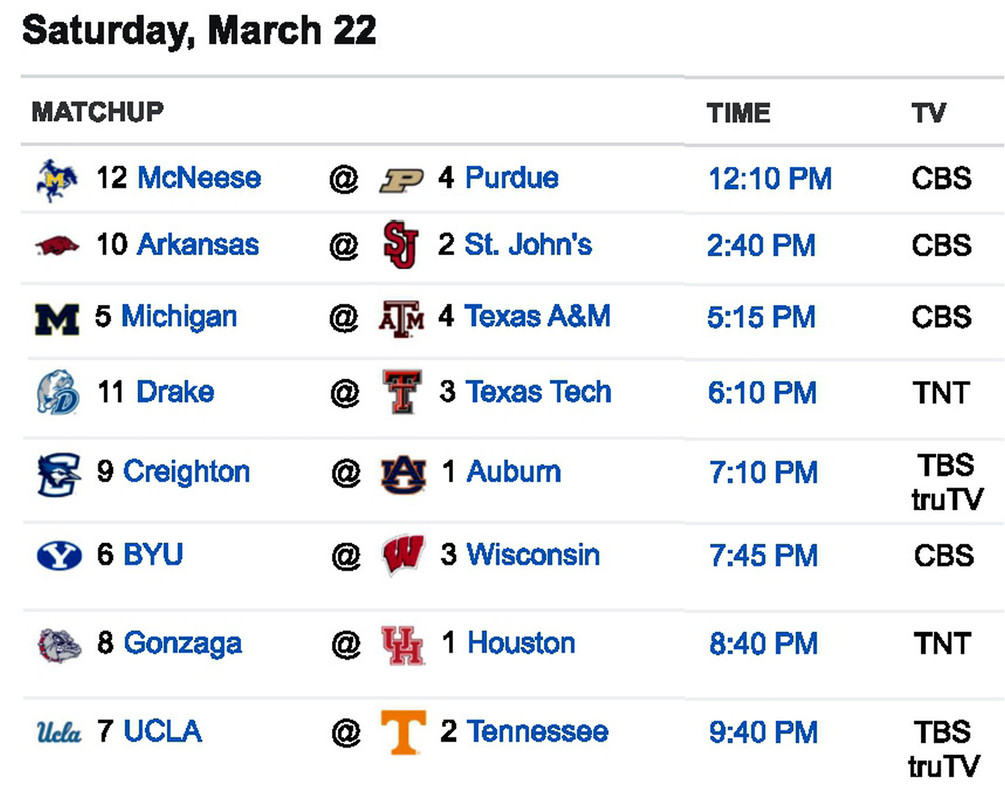
Task: Select the 12:10 PM game time link
Action: point(770,179)
